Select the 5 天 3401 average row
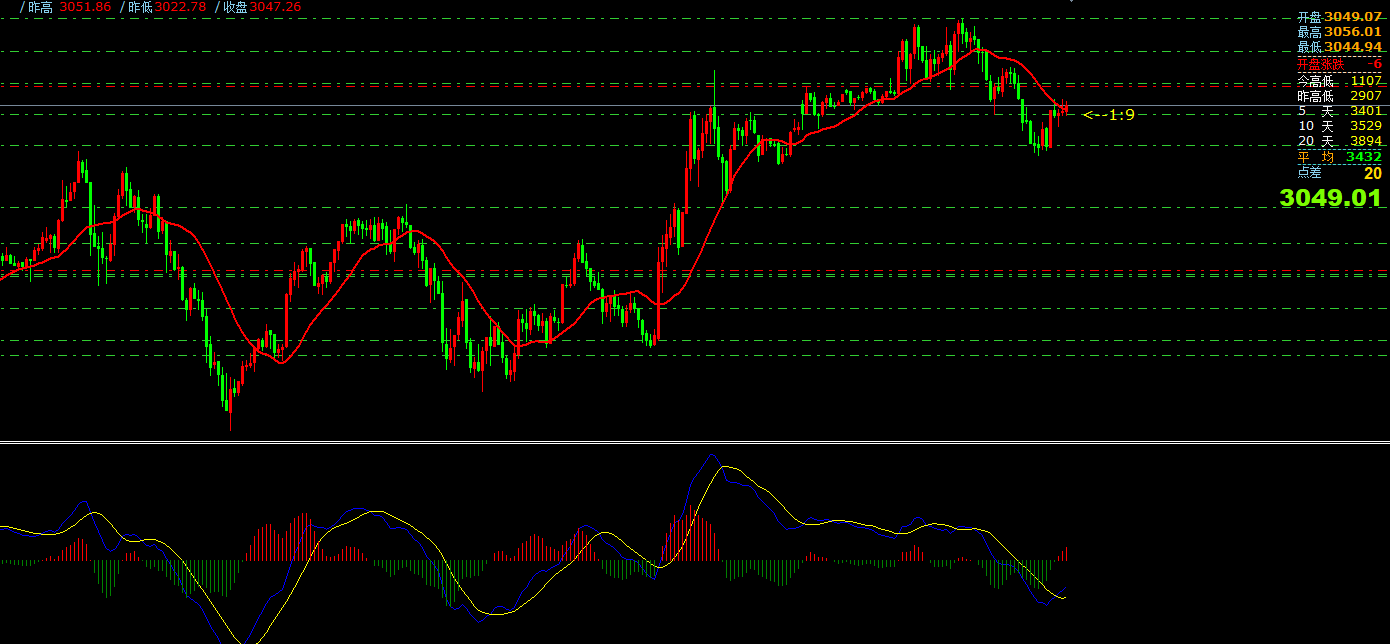 (x=1339, y=111)
